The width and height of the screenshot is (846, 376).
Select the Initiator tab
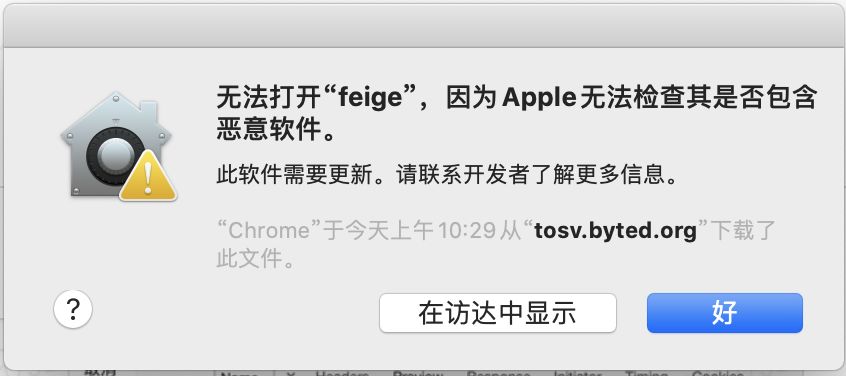577,373
